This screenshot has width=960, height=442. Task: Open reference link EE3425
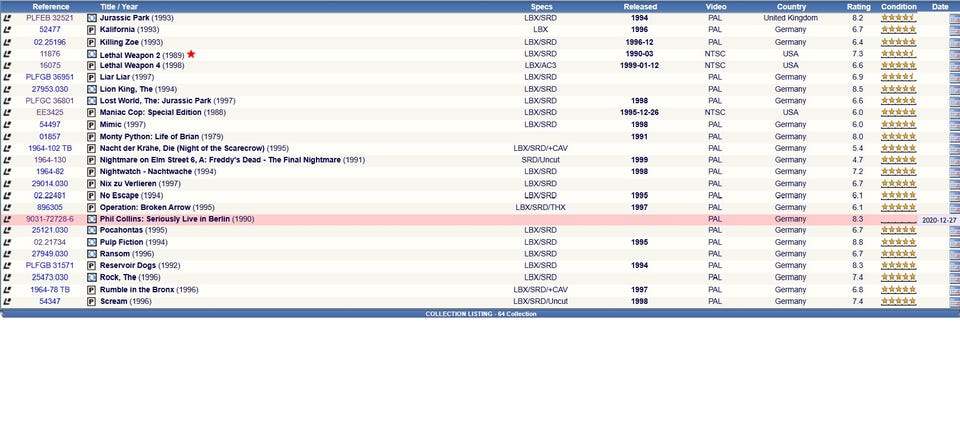50,113
